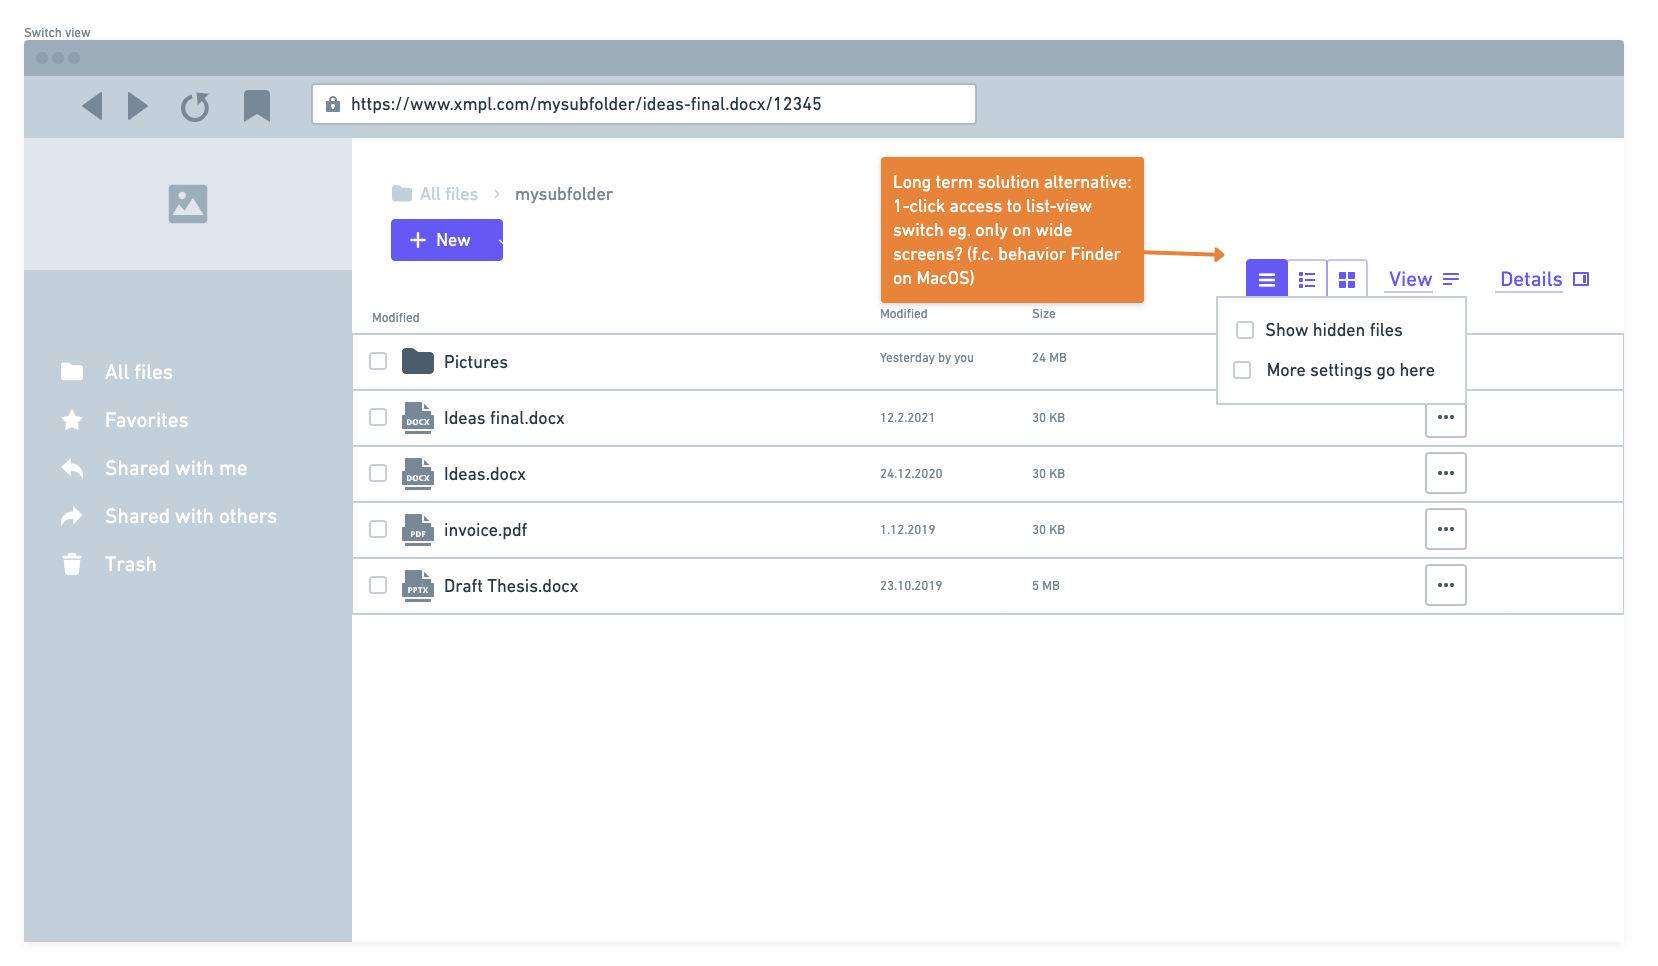Open more options for invoice.pdf
The width and height of the screenshot is (1658, 966).
[x=1446, y=529]
